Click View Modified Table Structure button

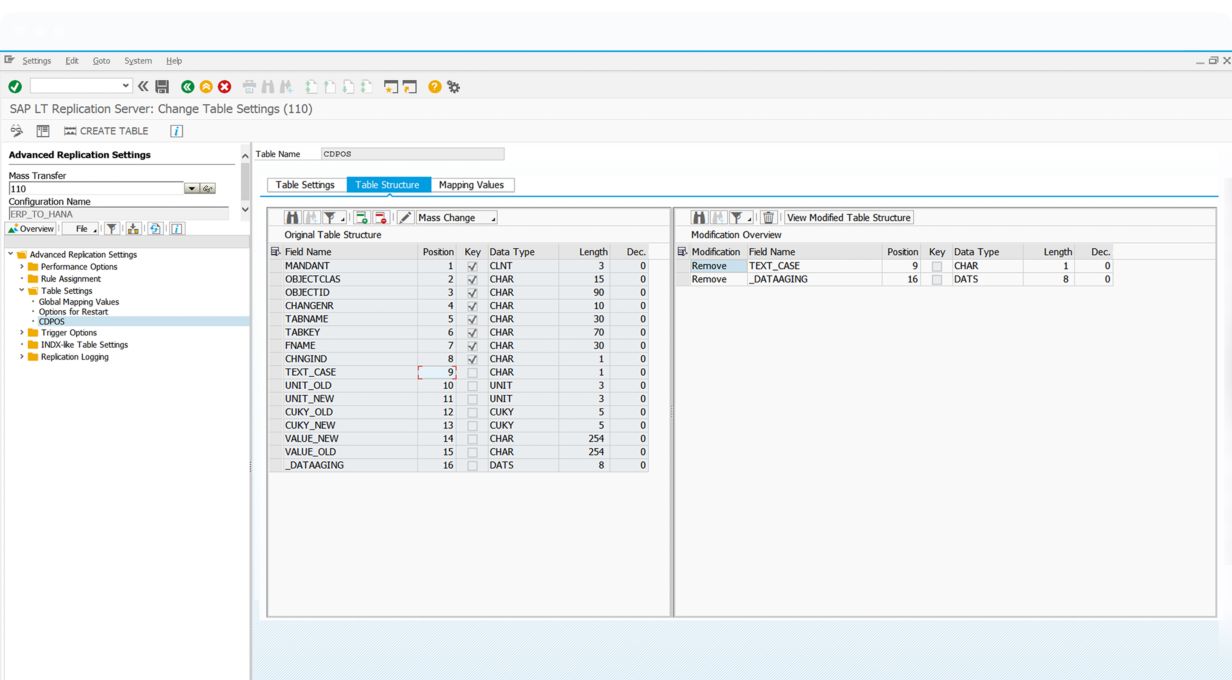[848, 218]
